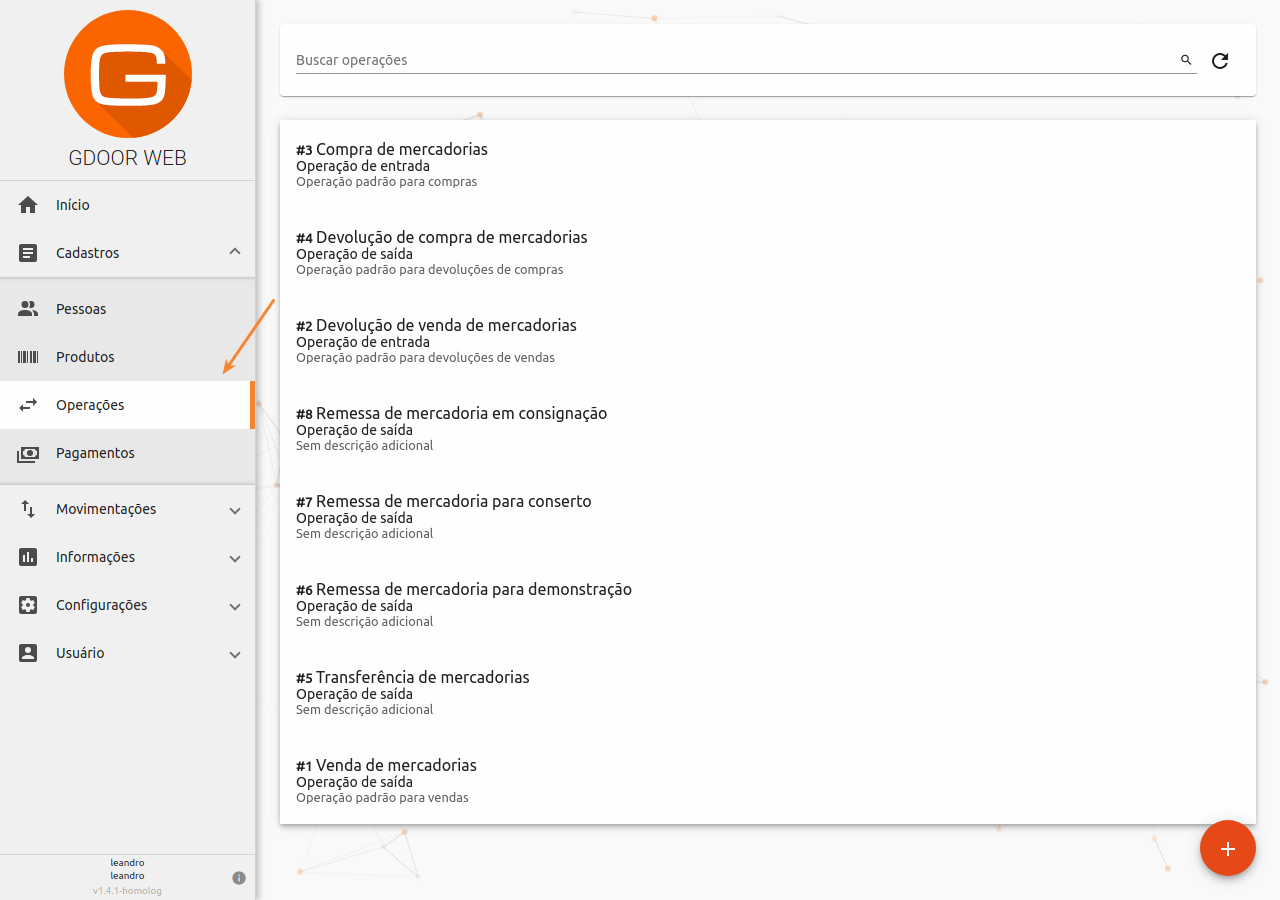Open #8 Remessa de mercadoria em consignação
The height and width of the screenshot is (900, 1280).
(768, 428)
